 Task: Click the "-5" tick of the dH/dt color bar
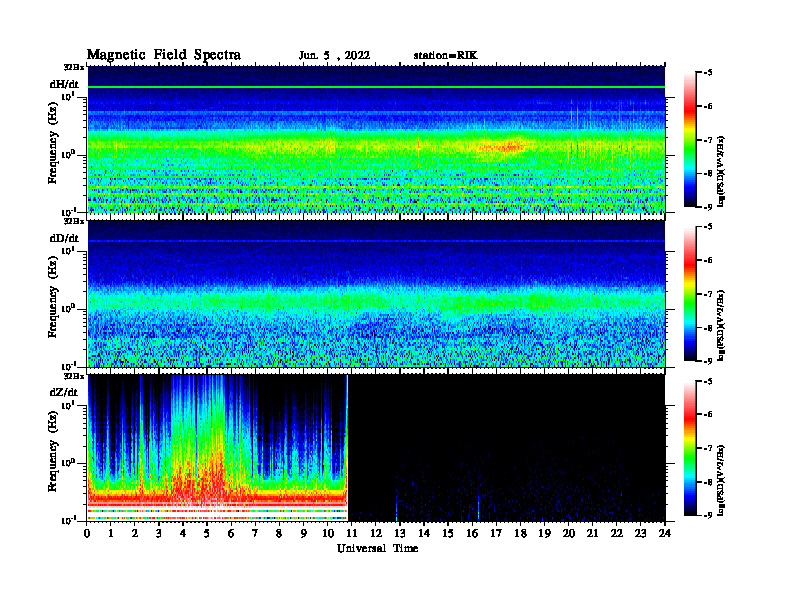pyautogui.click(x=708, y=73)
